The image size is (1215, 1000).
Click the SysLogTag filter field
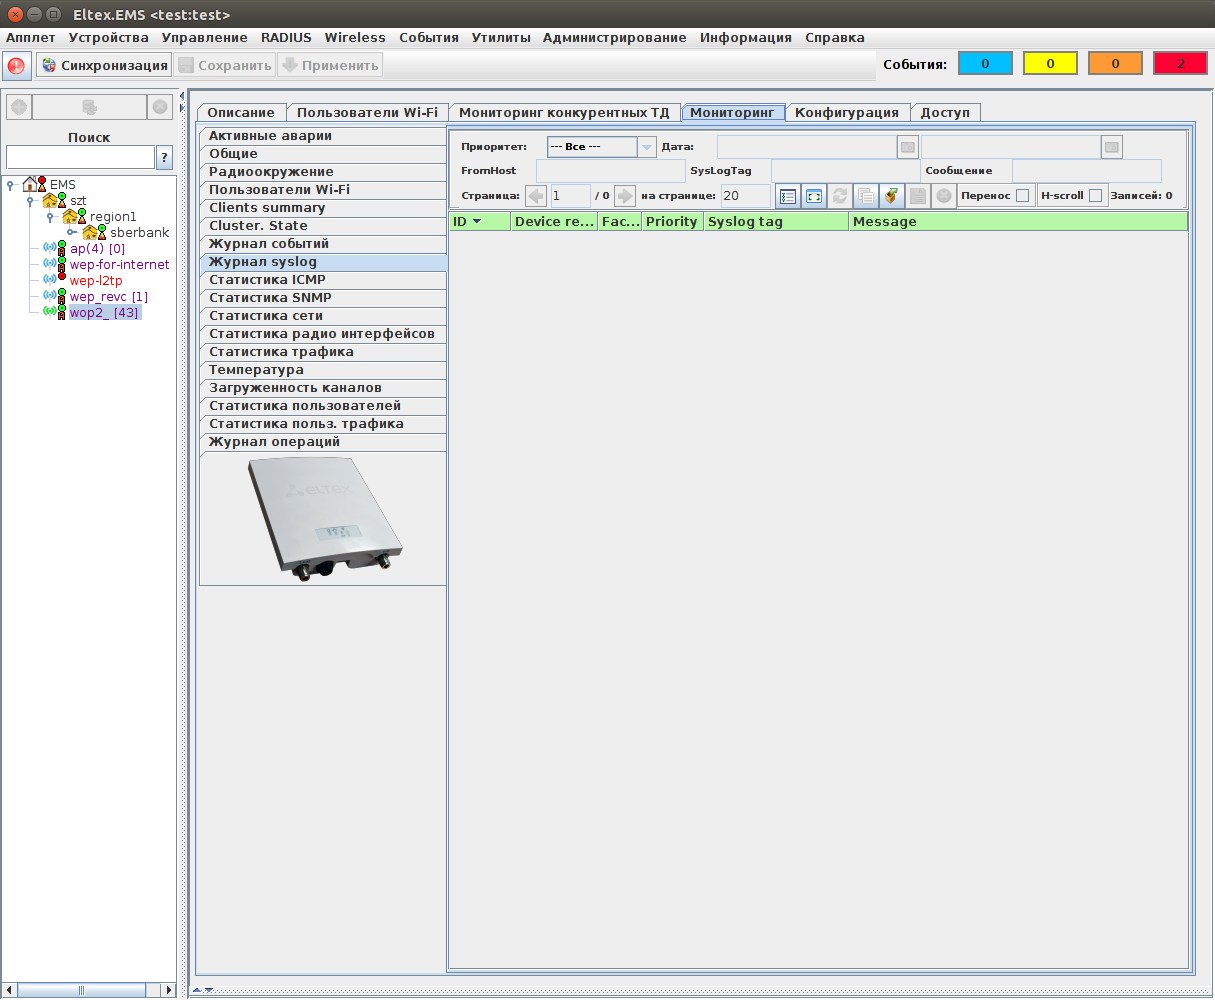tap(846, 171)
